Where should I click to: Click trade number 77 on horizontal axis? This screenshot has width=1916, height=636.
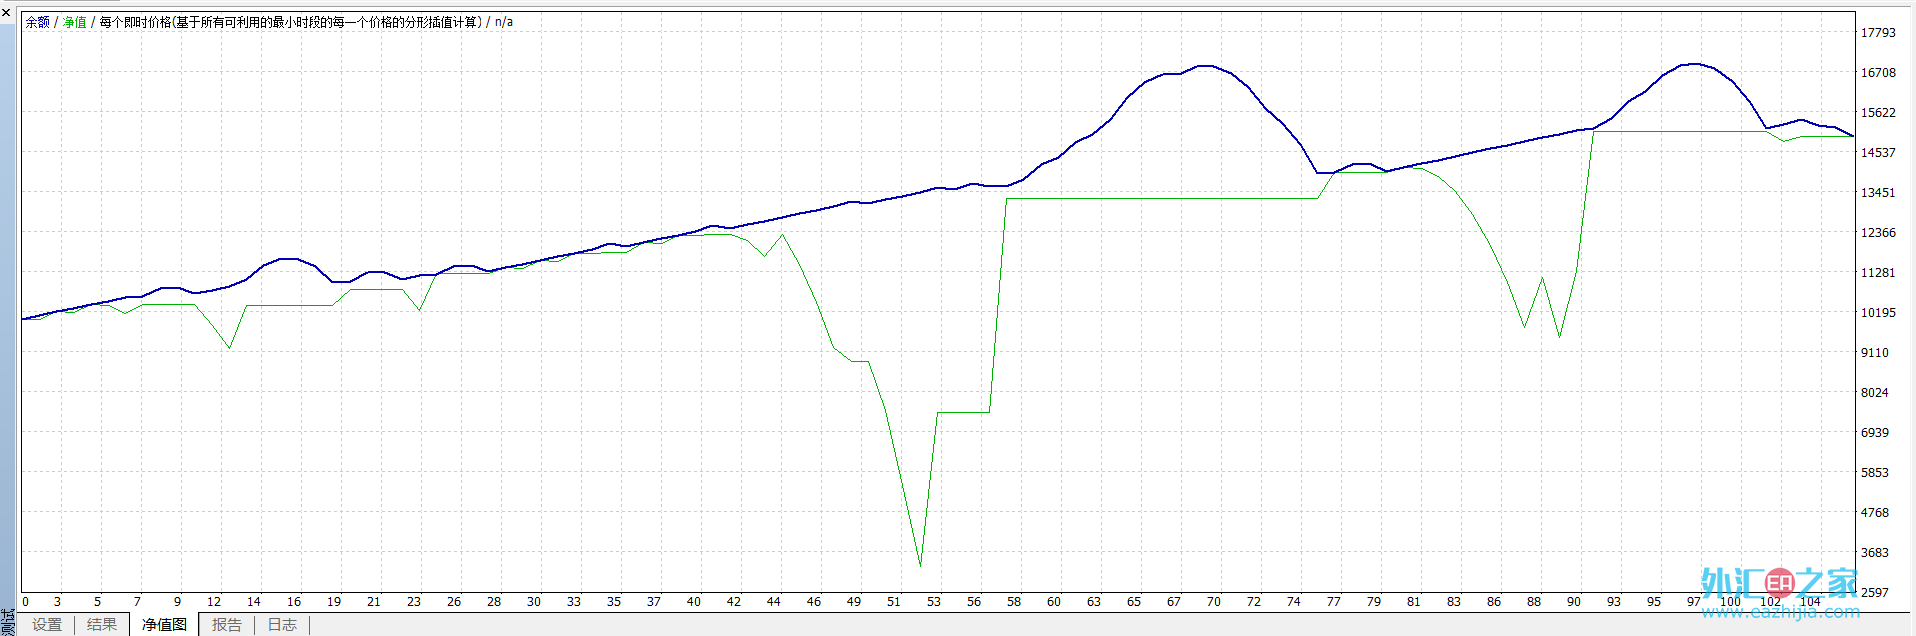coord(1334,602)
